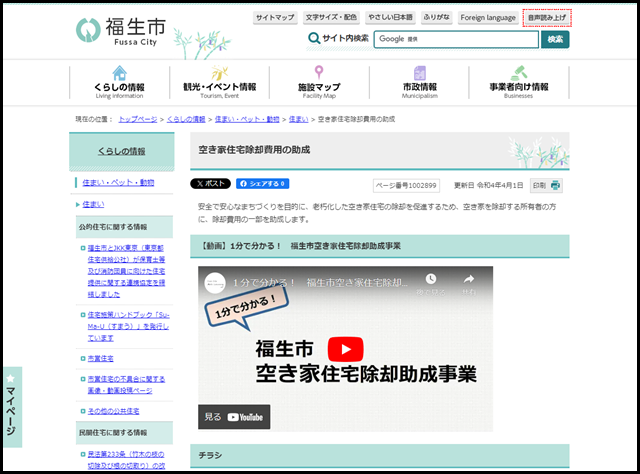Click the 検索 search button
Image resolution: width=640 pixels, height=474 pixels.
point(555,39)
